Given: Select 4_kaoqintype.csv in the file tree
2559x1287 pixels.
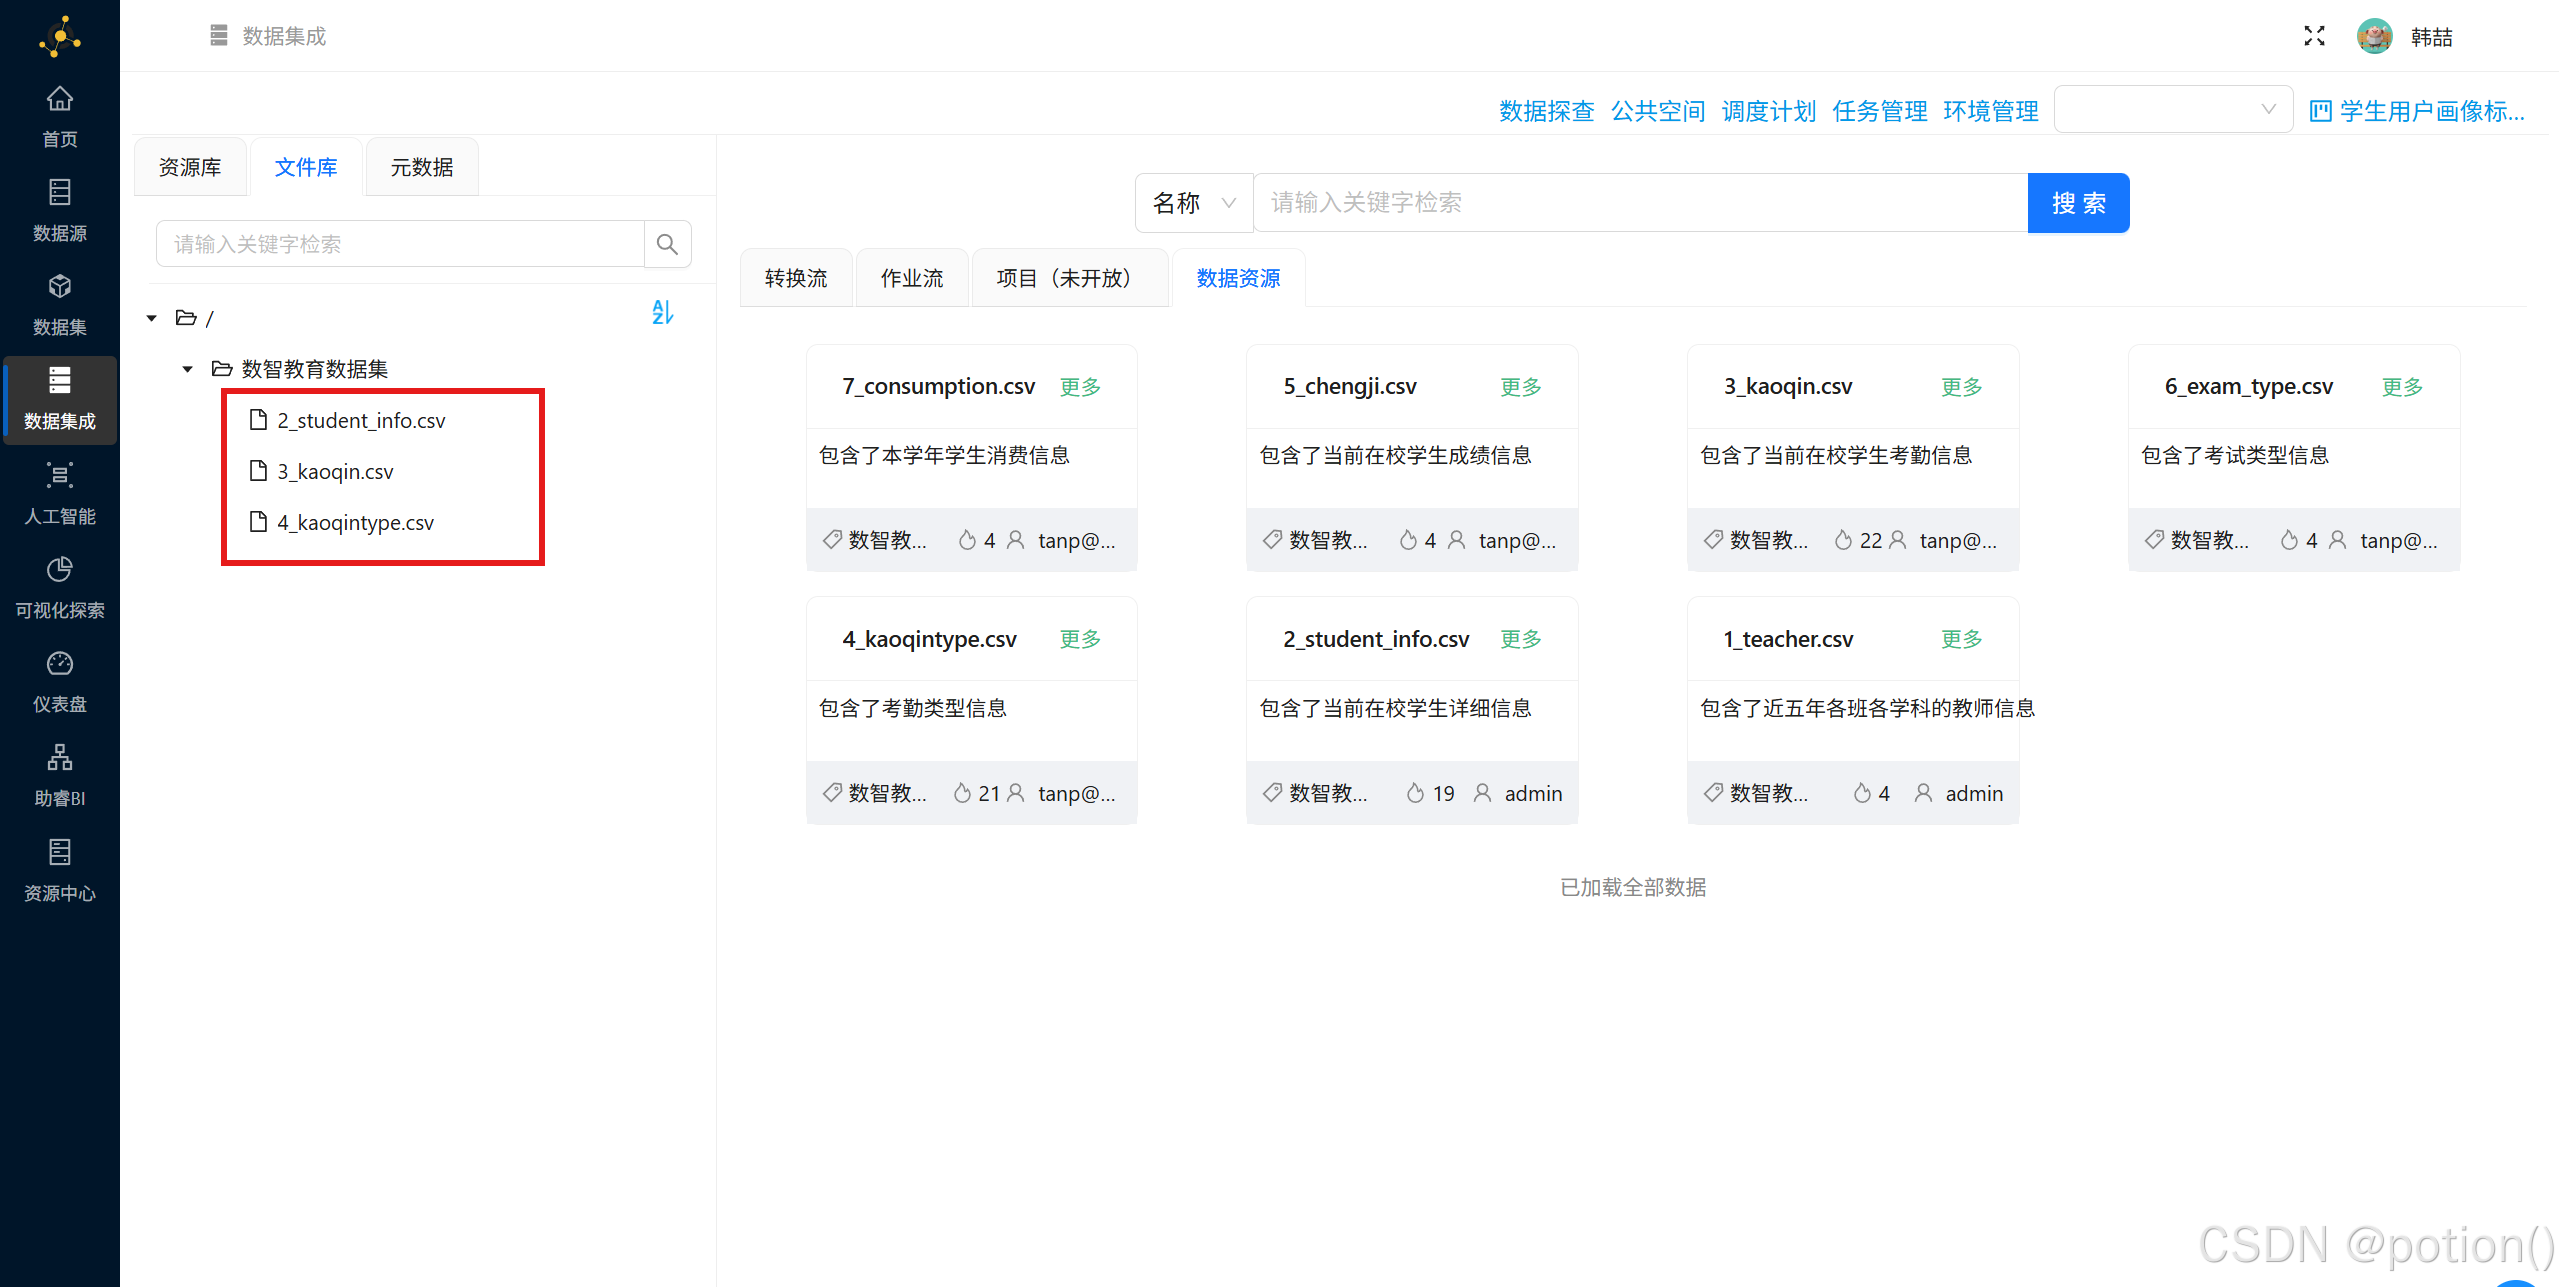Looking at the screenshot, I should pos(355,522).
